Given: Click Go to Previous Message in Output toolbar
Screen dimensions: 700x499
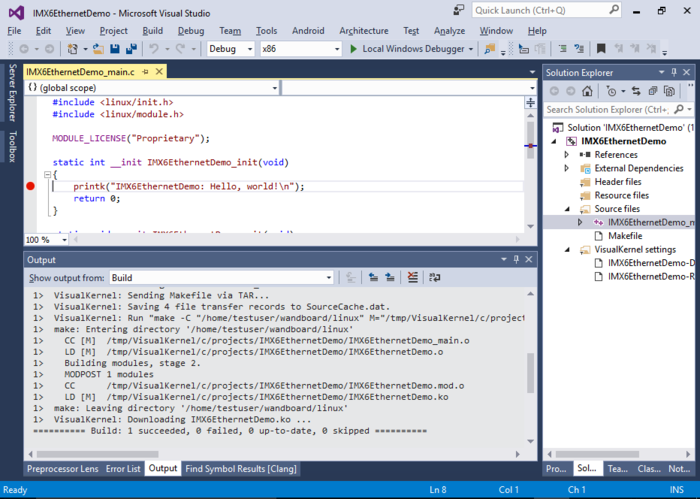Looking at the screenshot, I should [373, 278].
